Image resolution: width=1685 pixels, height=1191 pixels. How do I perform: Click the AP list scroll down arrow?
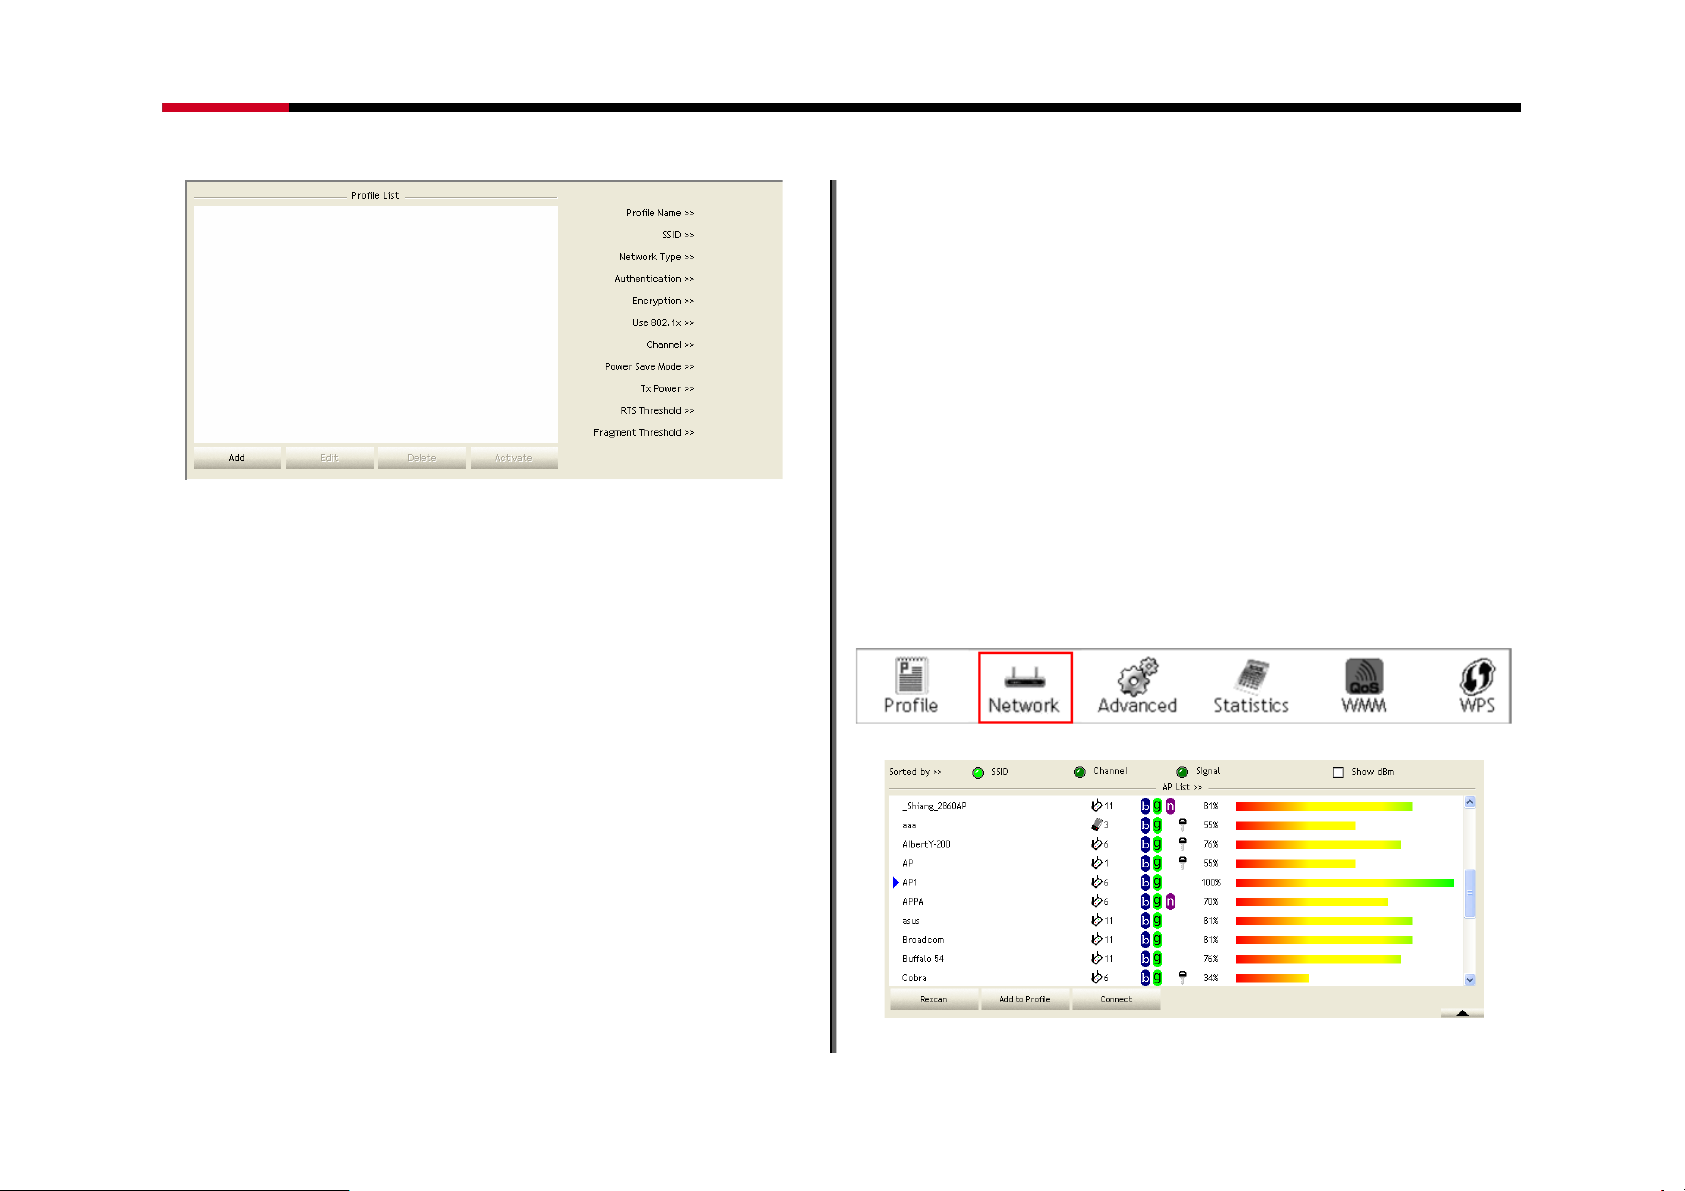pyautogui.click(x=1469, y=980)
